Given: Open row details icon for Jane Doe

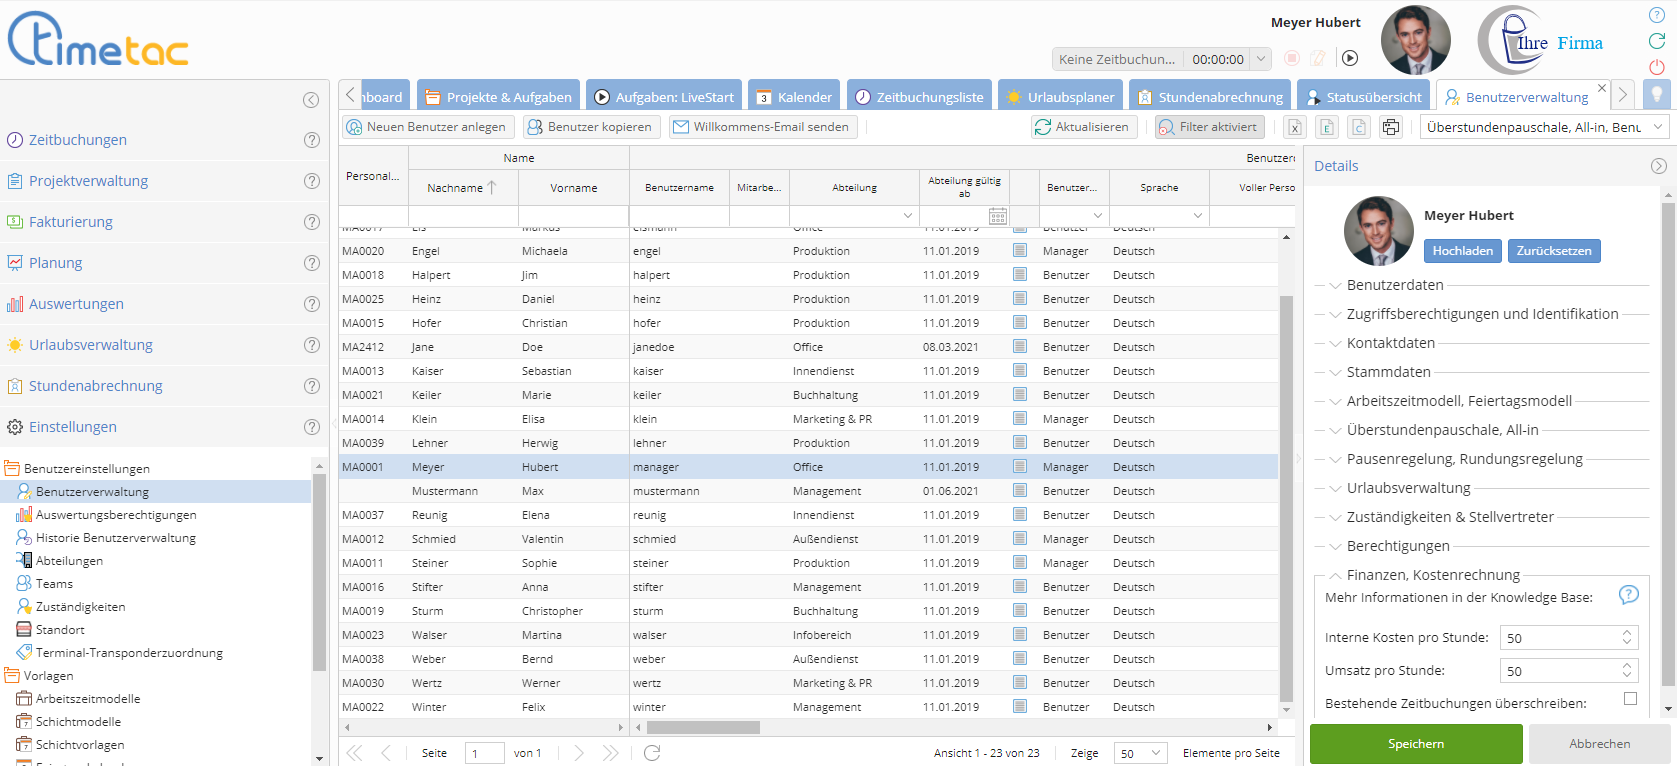Looking at the screenshot, I should pos(1019,346).
